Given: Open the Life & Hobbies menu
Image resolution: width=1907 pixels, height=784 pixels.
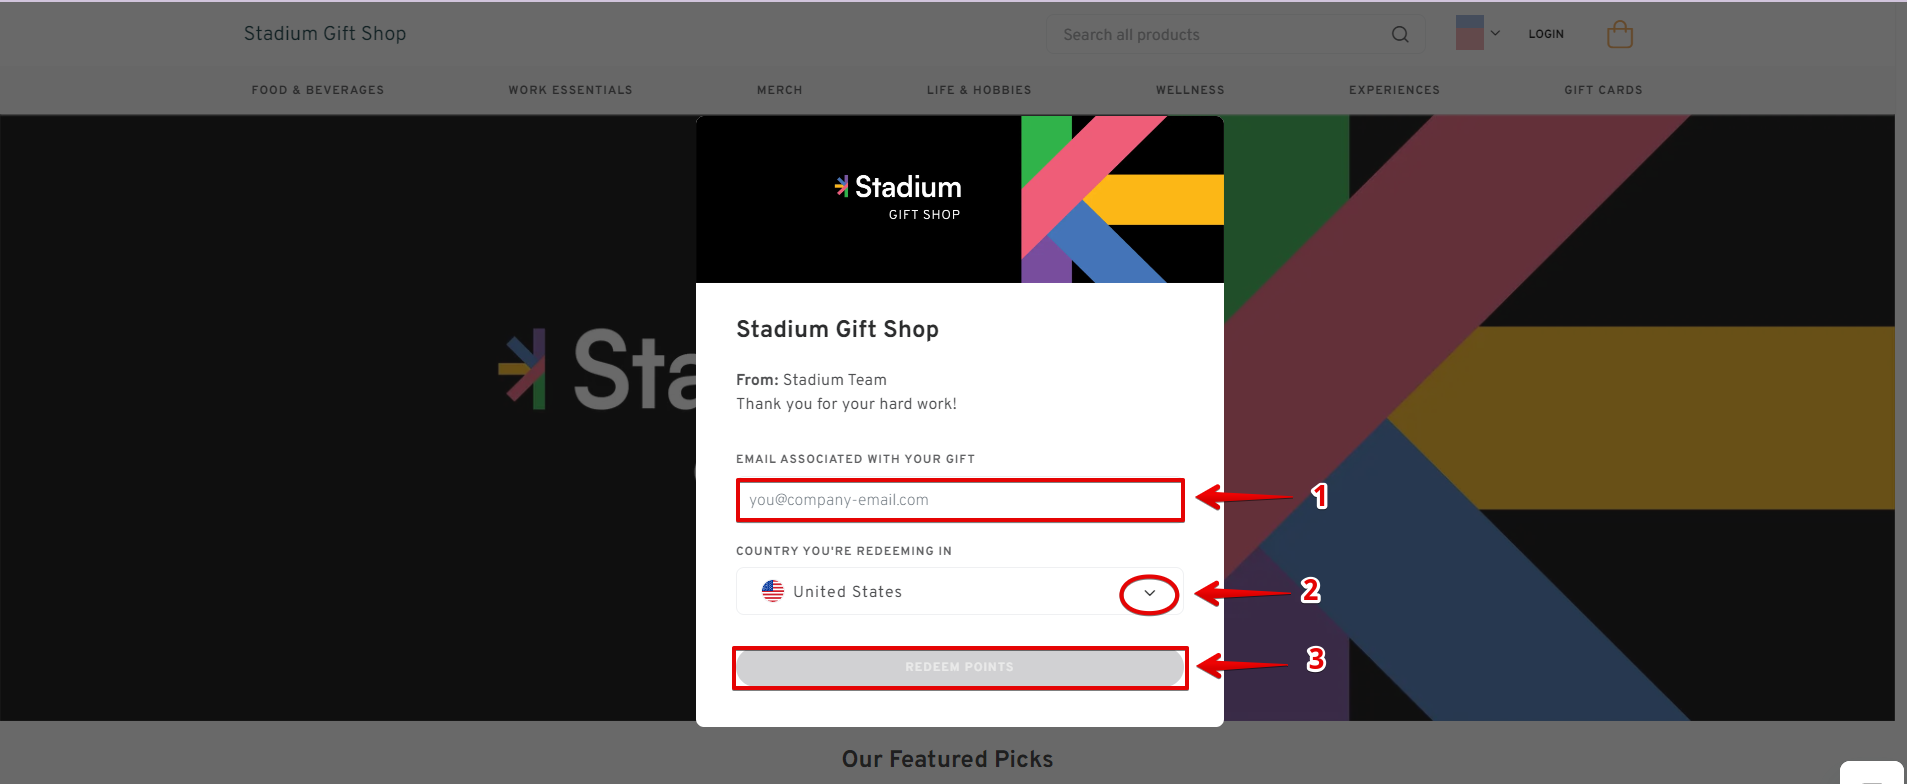Looking at the screenshot, I should click(978, 90).
